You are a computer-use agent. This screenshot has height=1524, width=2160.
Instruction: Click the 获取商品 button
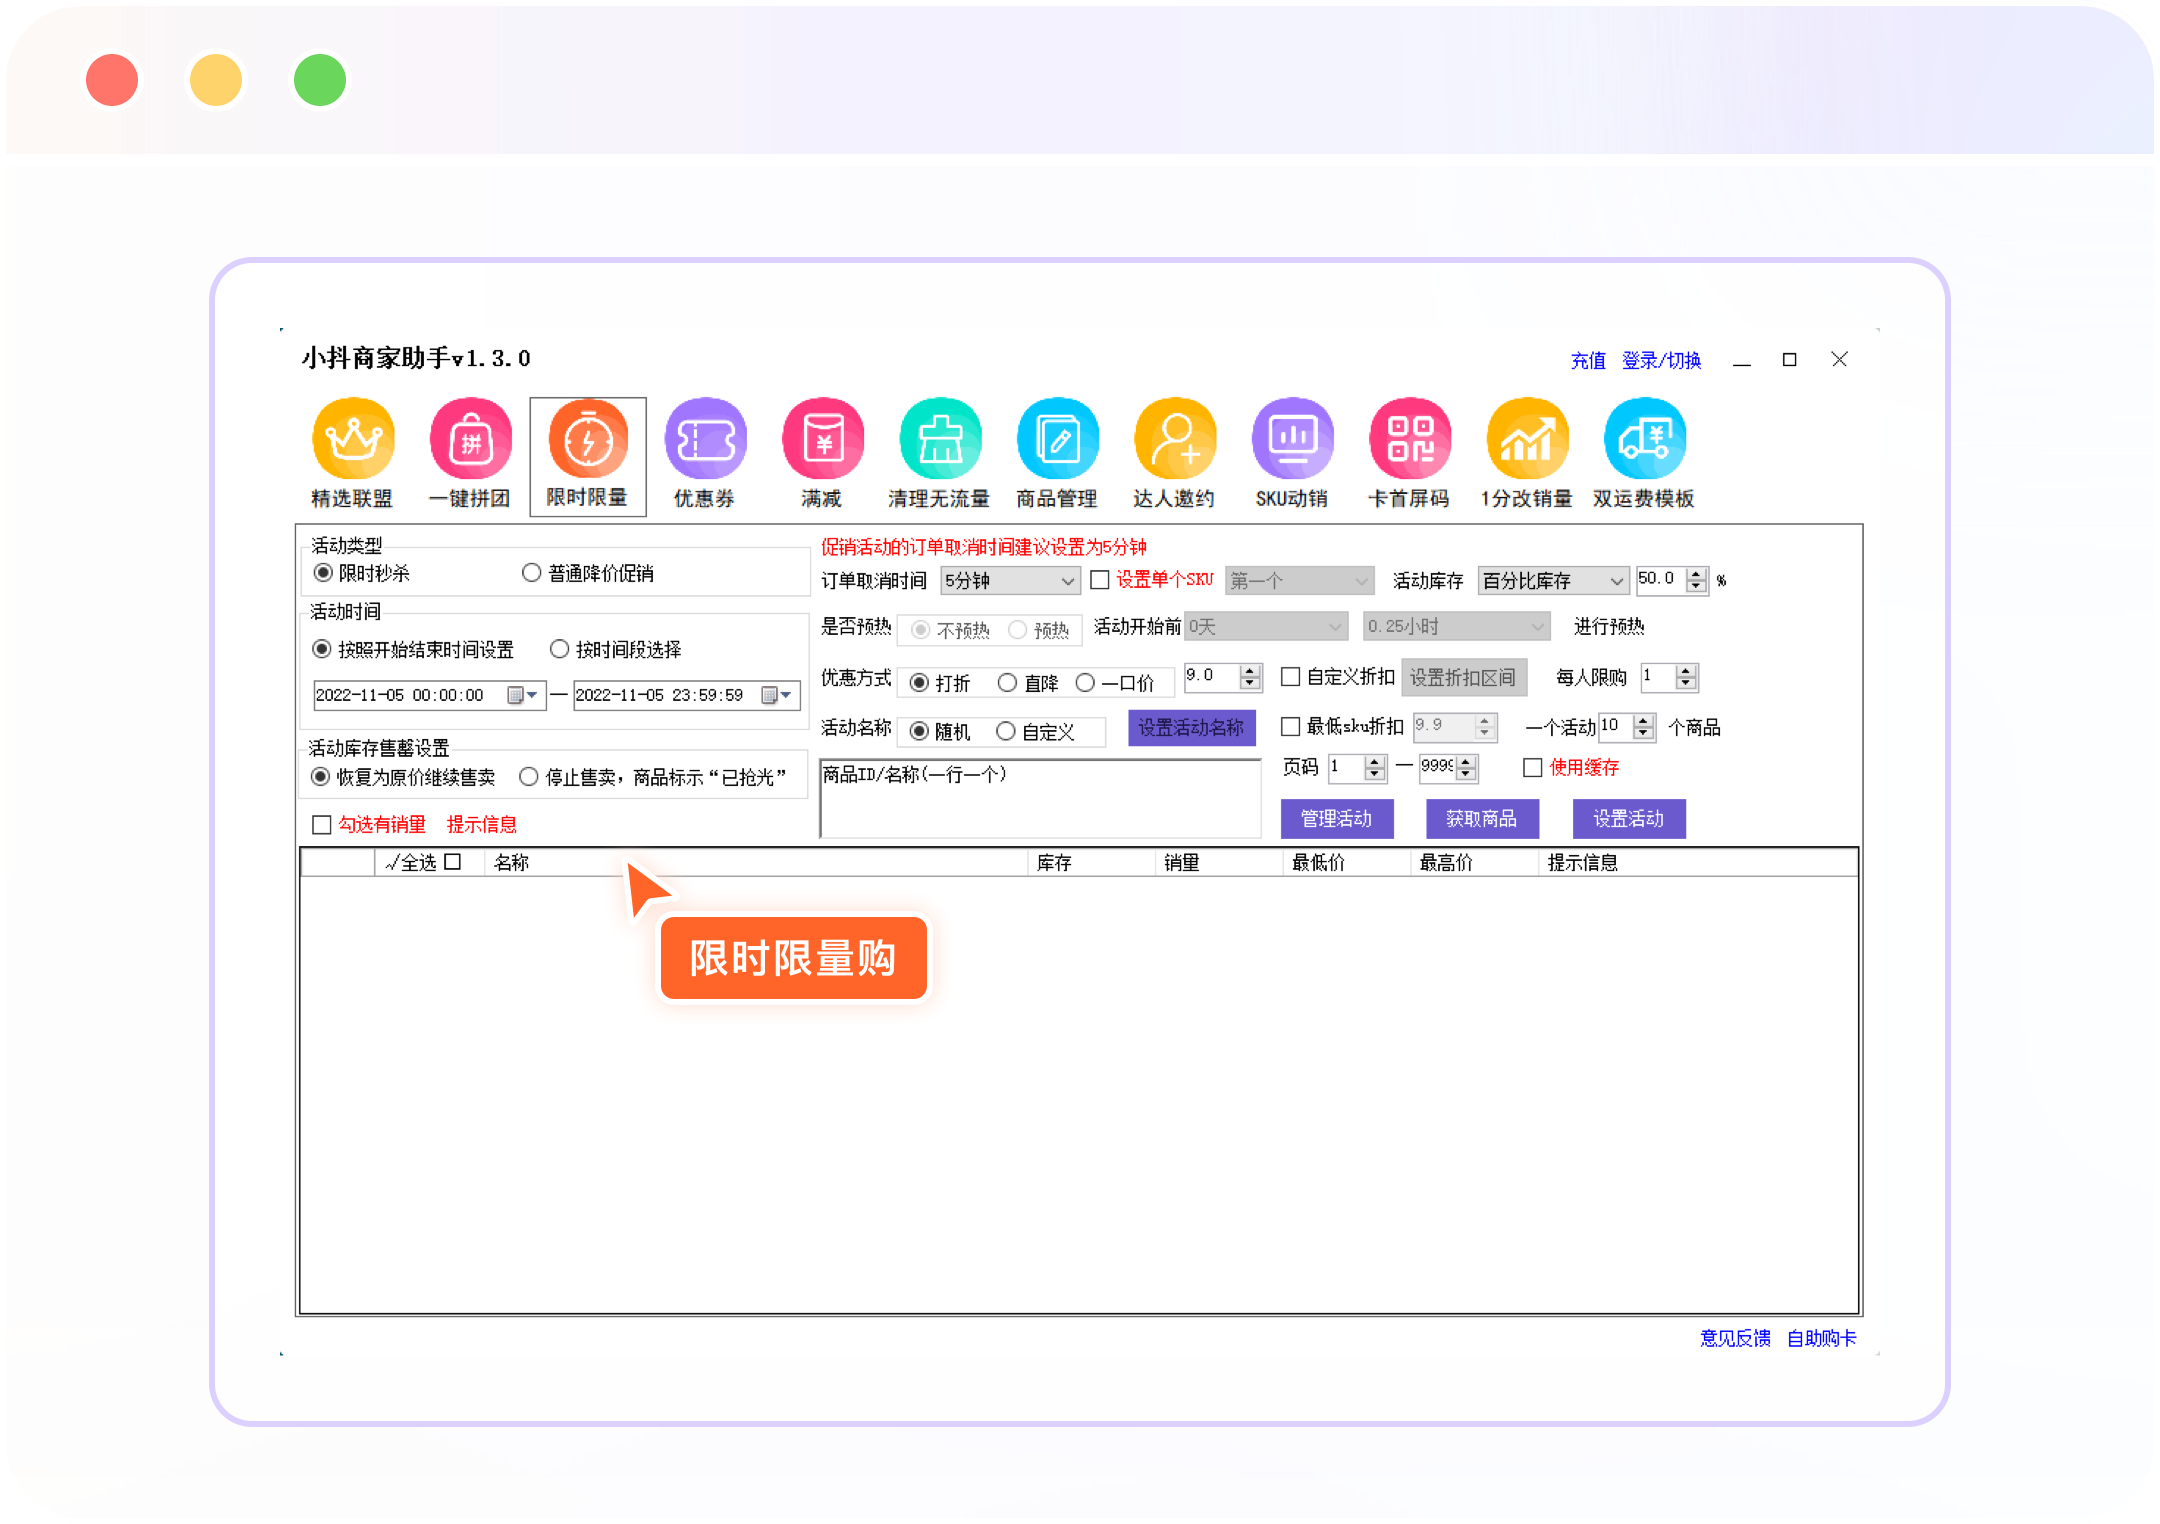coord(1481,819)
